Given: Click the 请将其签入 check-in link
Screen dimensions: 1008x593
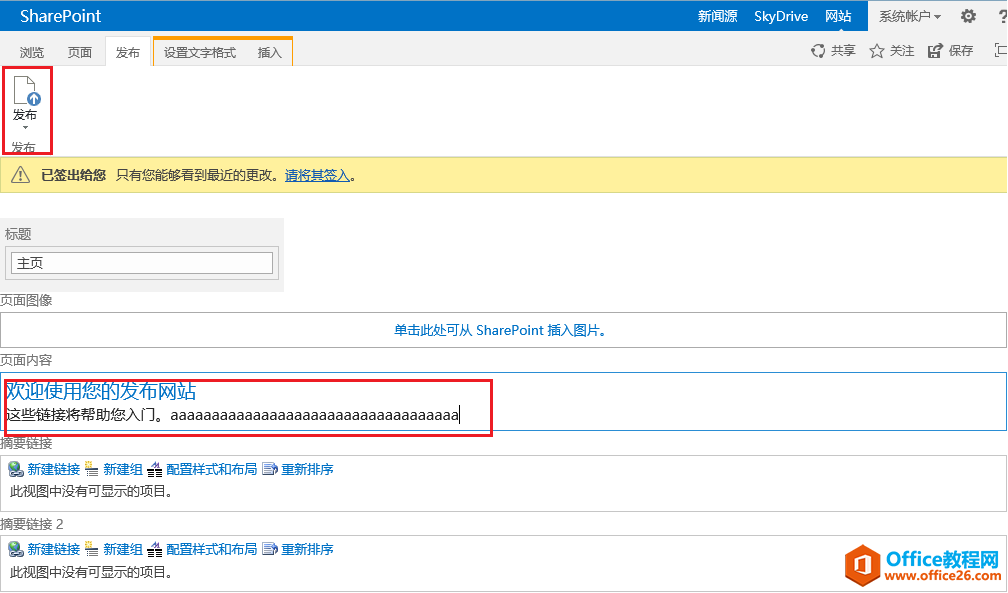Looking at the screenshot, I should pyautogui.click(x=319, y=175).
